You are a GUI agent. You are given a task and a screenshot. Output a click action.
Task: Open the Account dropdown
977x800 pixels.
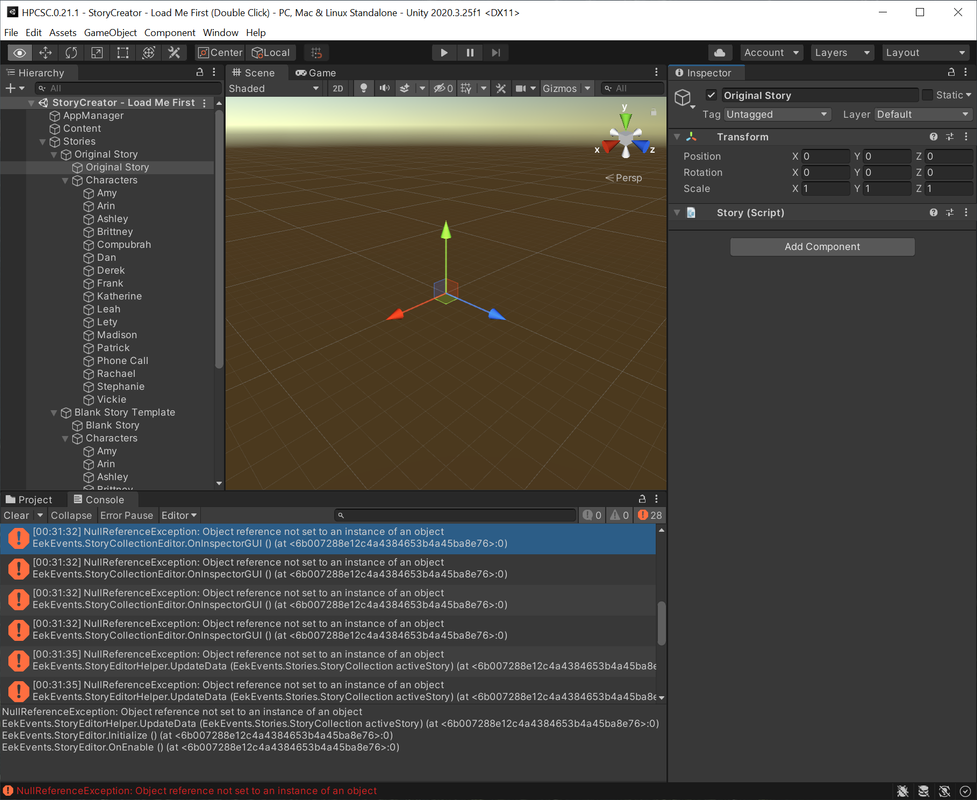(771, 53)
